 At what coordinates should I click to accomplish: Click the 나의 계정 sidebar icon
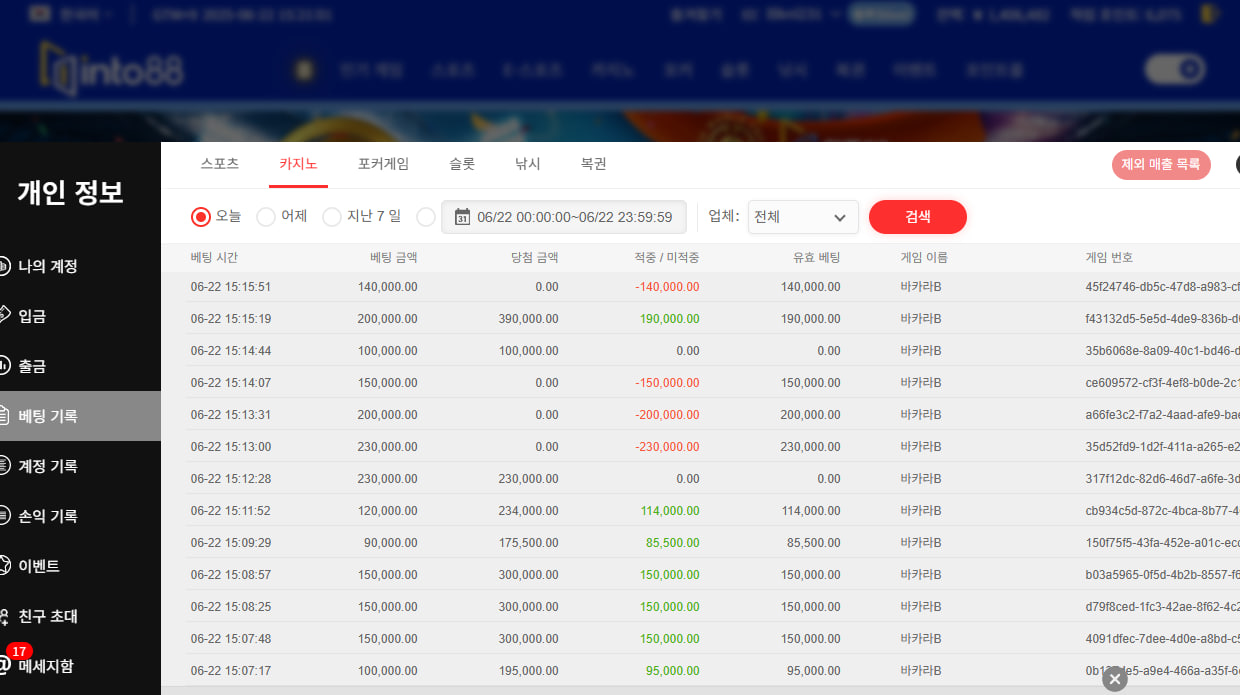click(x=4, y=266)
